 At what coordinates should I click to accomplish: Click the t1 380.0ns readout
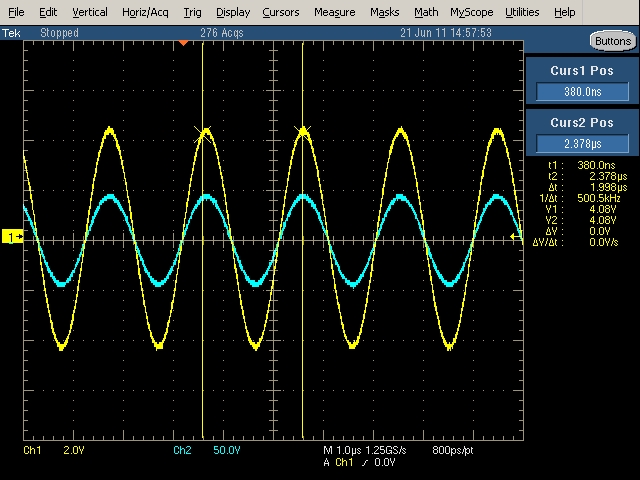click(x=582, y=165)
